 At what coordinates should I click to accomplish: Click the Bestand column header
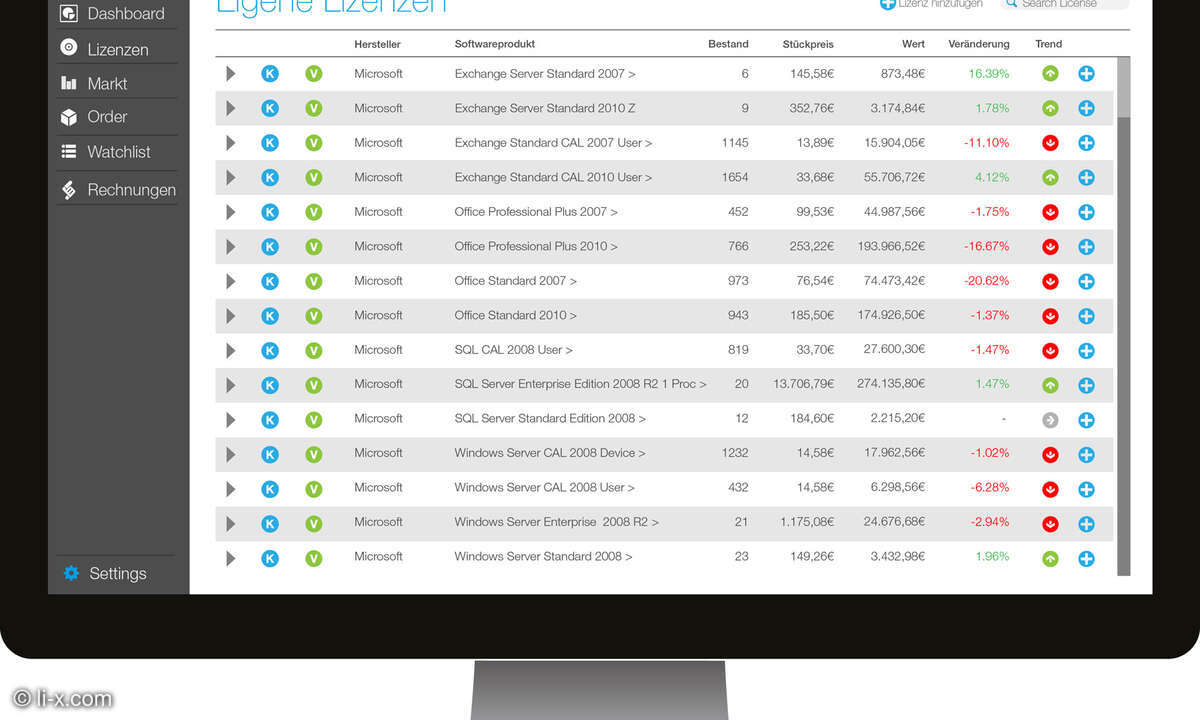pos(728,44)
